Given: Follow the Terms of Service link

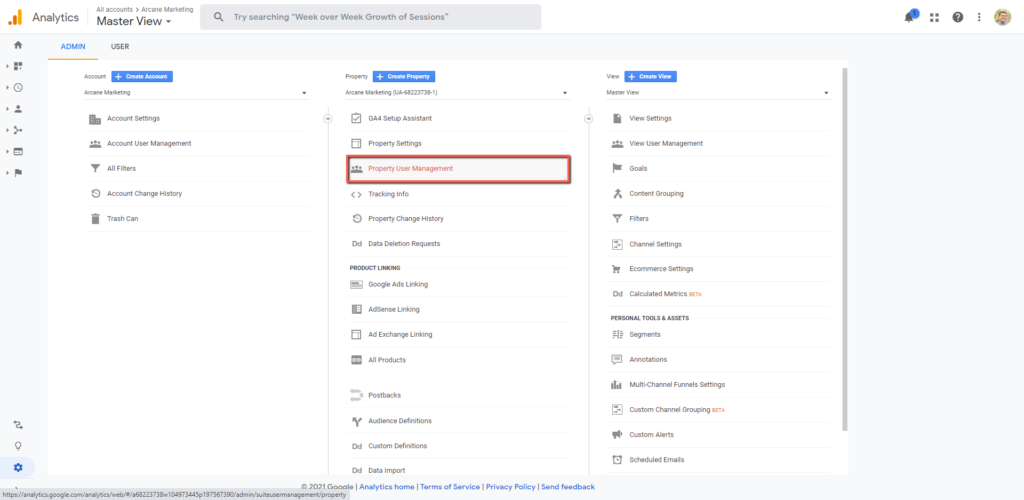Looking at the screenshot, I should (x=450, y=487).
